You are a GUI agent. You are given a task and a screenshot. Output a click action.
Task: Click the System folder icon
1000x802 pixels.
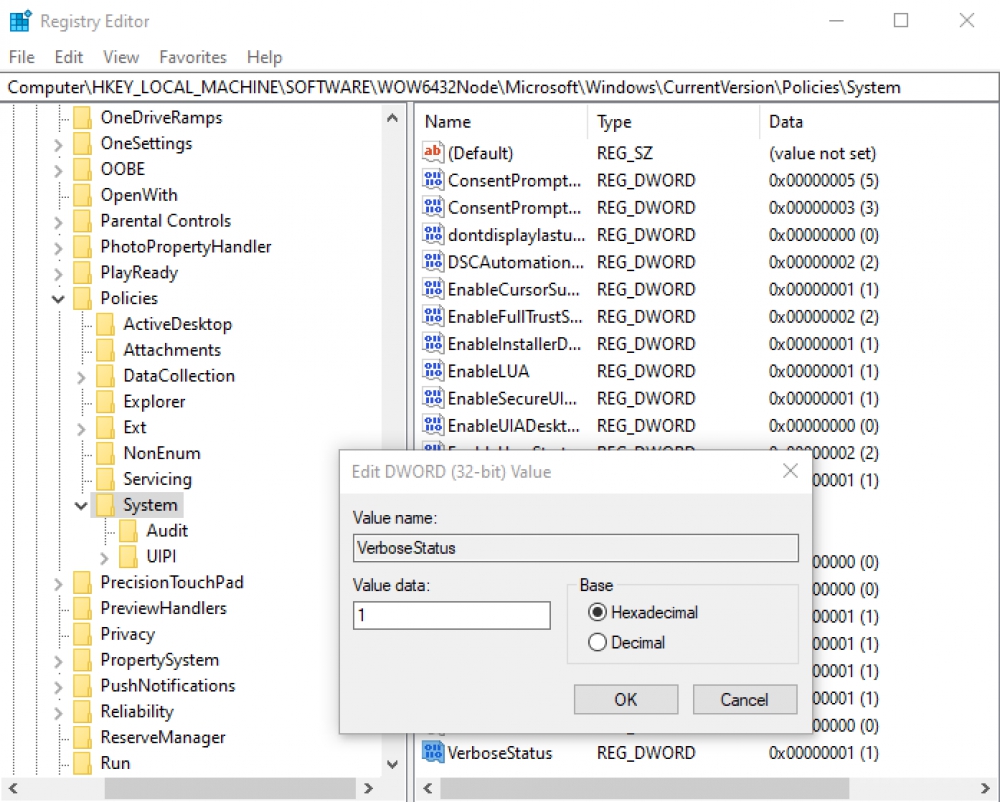[105, 504]
